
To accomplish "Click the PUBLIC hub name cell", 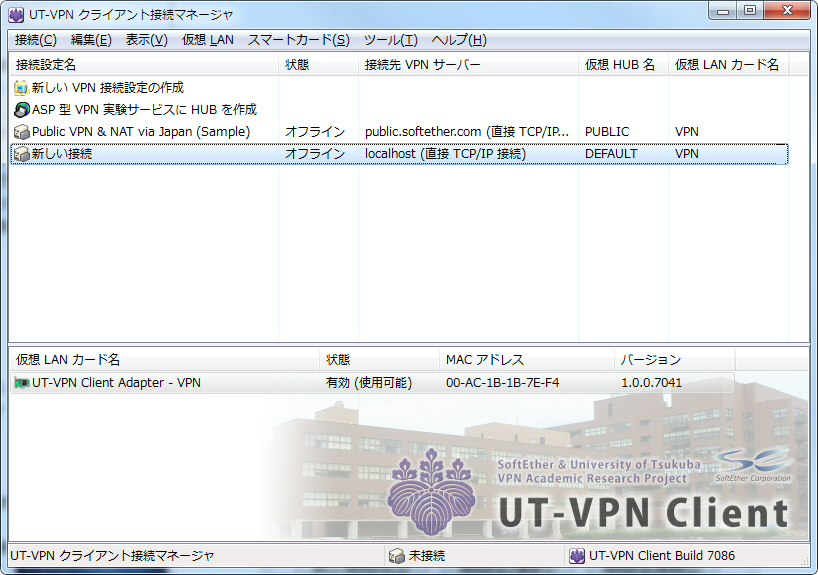I will [x=607, y=131].
